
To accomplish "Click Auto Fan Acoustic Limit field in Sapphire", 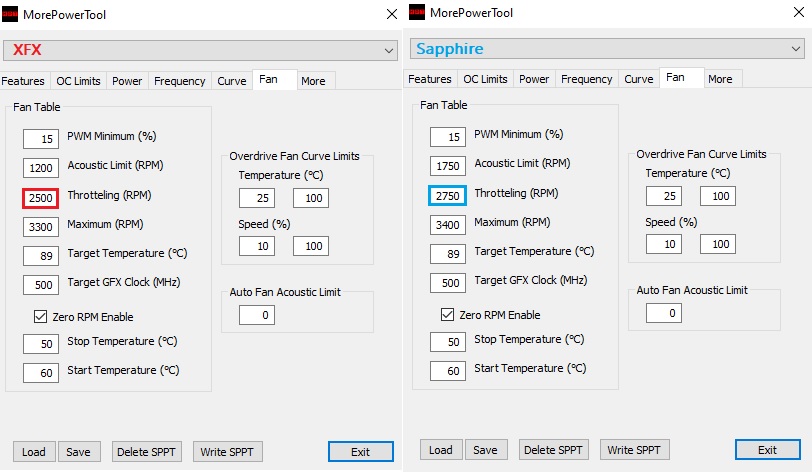I will (x=664, y=313).
